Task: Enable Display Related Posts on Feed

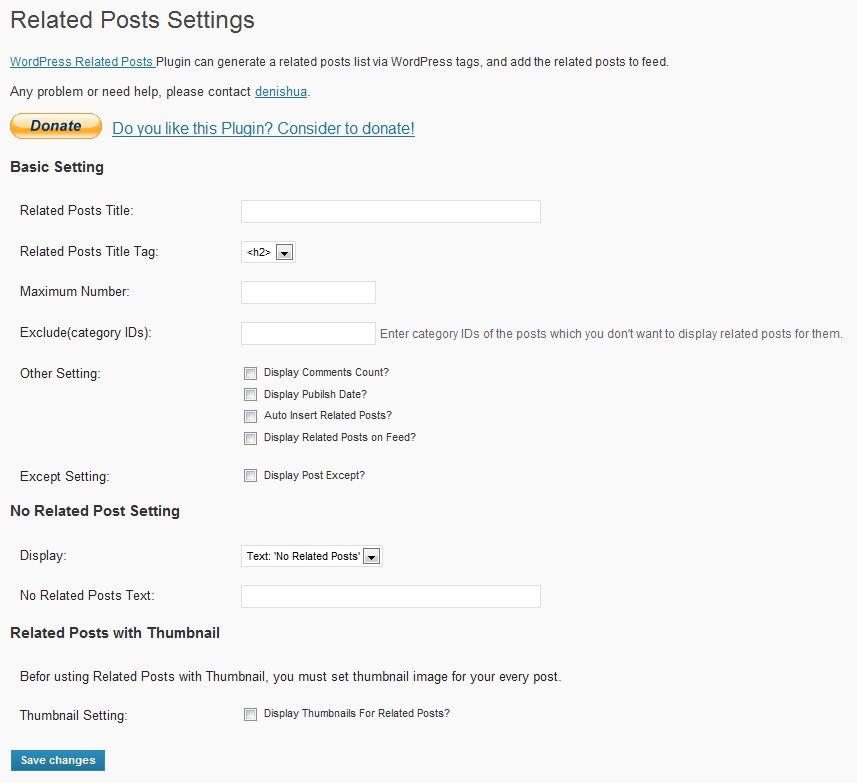Action: click(250, 438)
